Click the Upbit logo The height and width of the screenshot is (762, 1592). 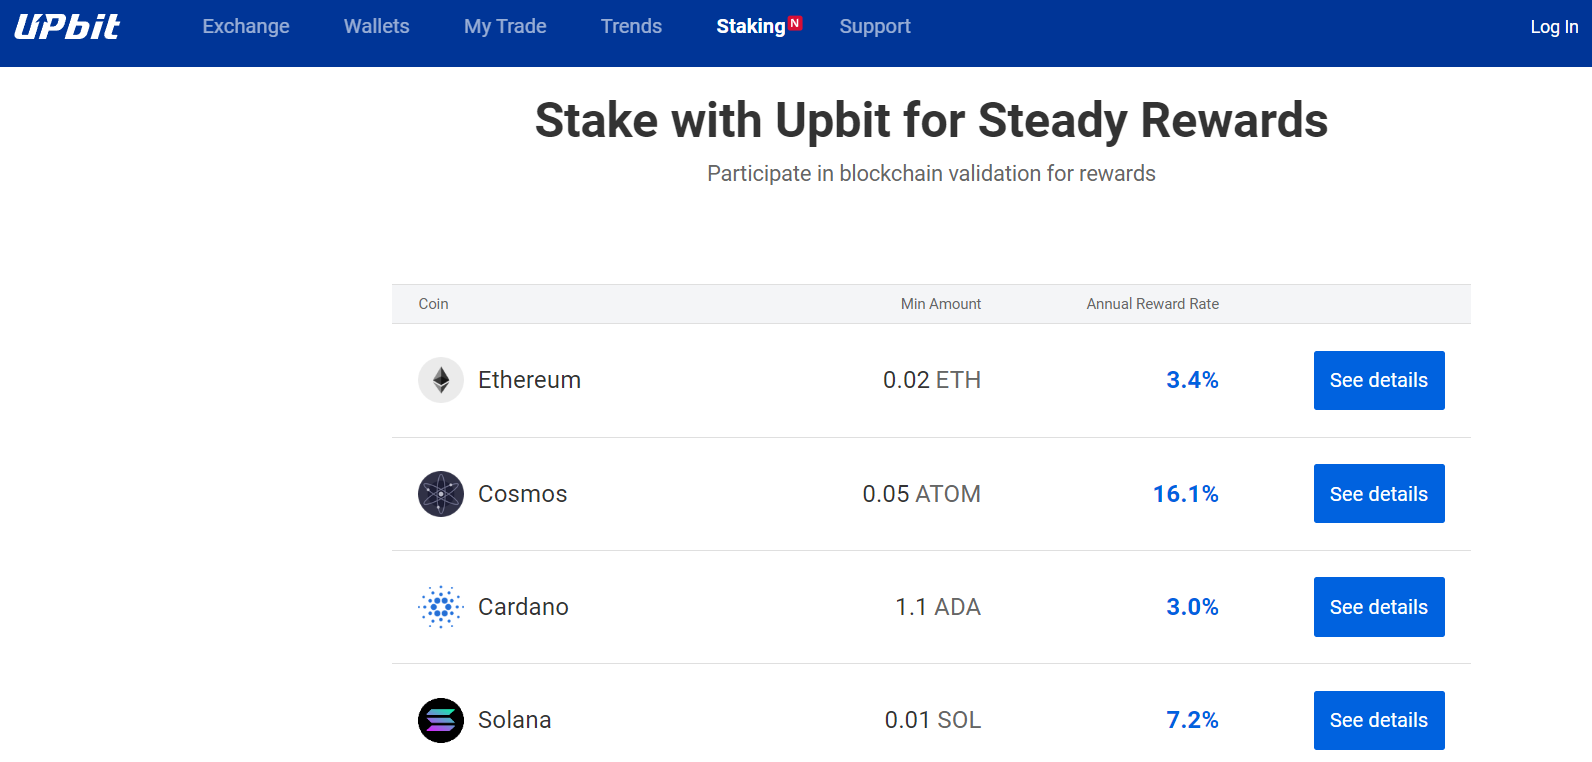pos(67,26)
